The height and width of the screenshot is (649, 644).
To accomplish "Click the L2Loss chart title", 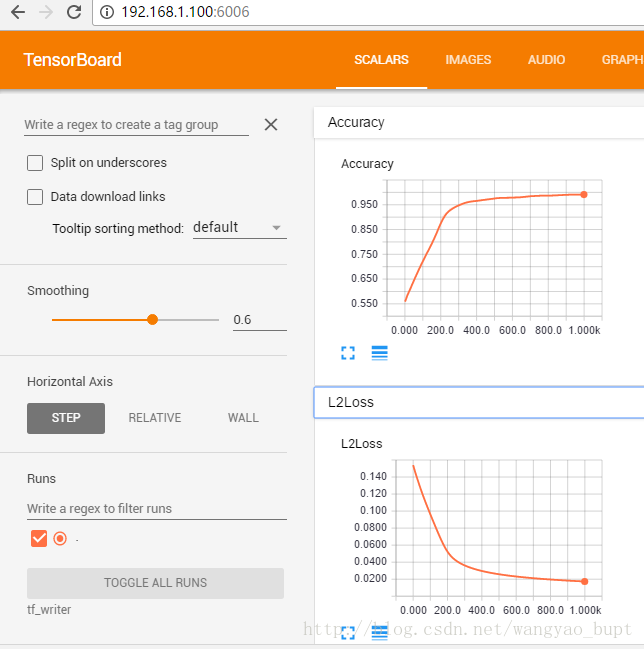I will coord(361,444).
